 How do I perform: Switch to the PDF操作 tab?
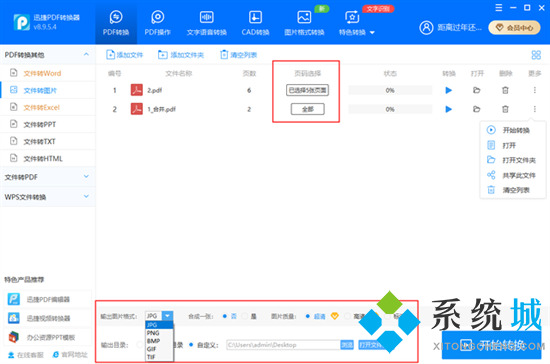pyautogui.click(x=157, y=23)
